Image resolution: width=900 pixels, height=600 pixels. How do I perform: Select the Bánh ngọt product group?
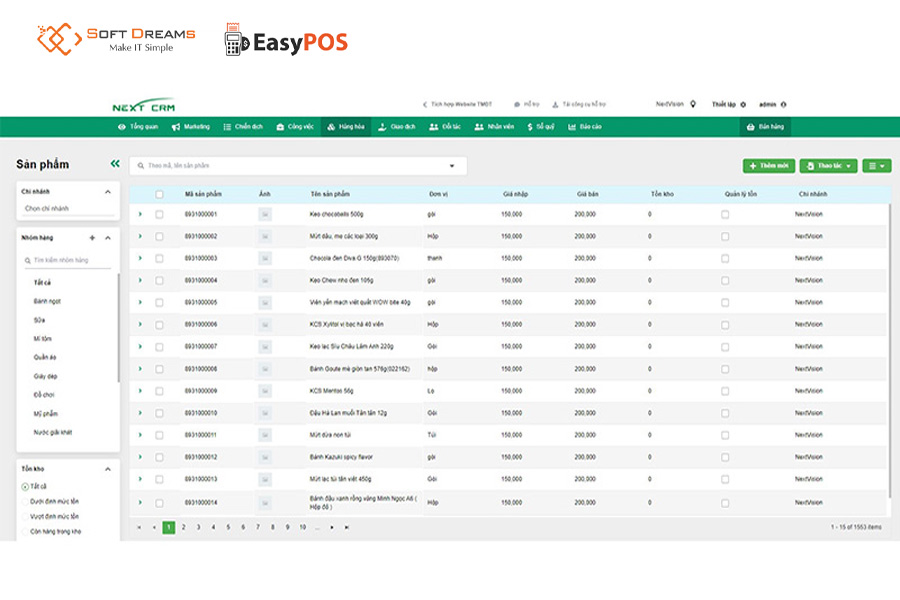click(x=48, y=301)
